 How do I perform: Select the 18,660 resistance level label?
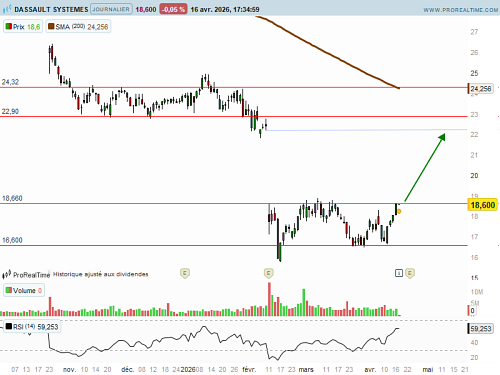pos(12,198)
